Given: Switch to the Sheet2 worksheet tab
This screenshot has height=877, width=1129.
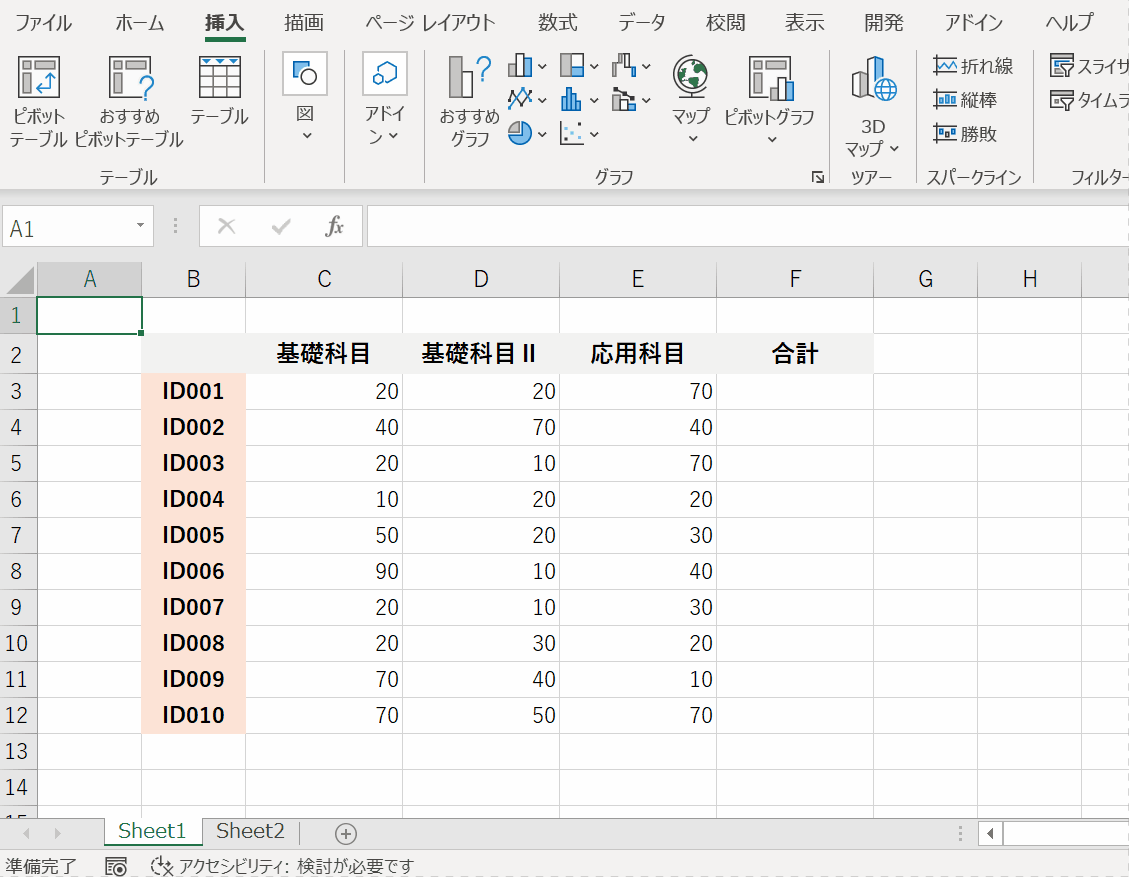Looking at the screenshot, I should [x=250, y=831].
